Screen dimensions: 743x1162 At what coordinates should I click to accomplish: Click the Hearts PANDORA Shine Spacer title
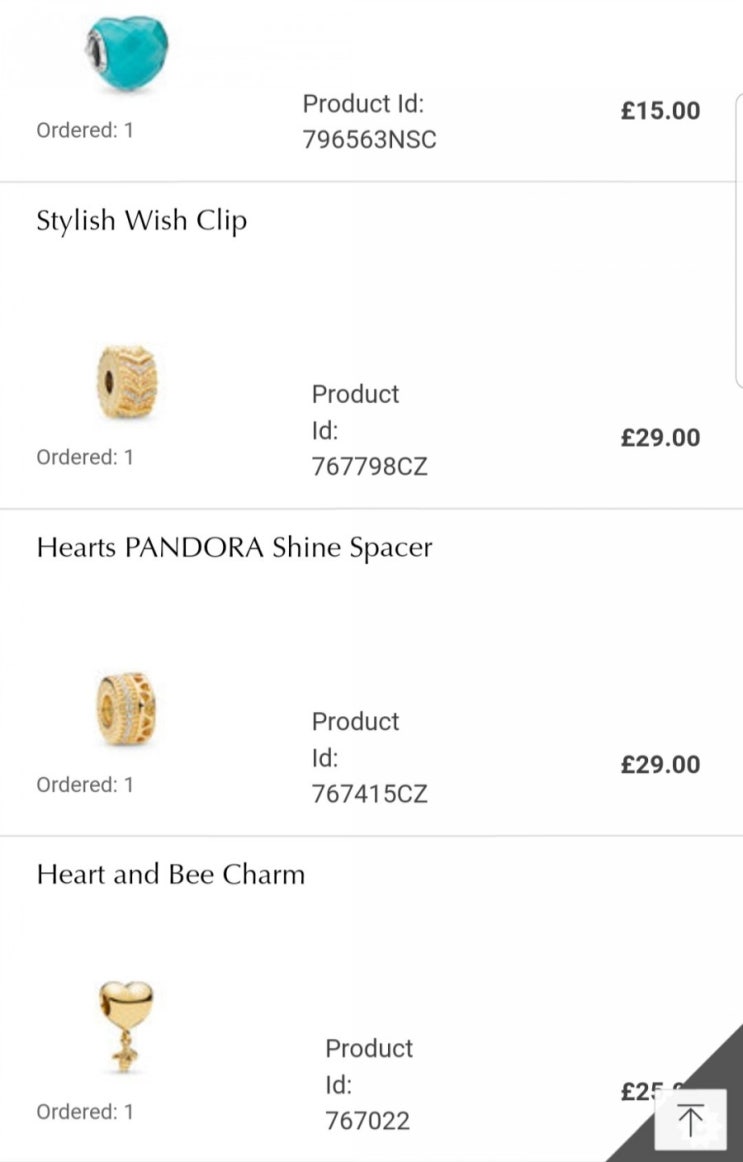pos(234,548)
